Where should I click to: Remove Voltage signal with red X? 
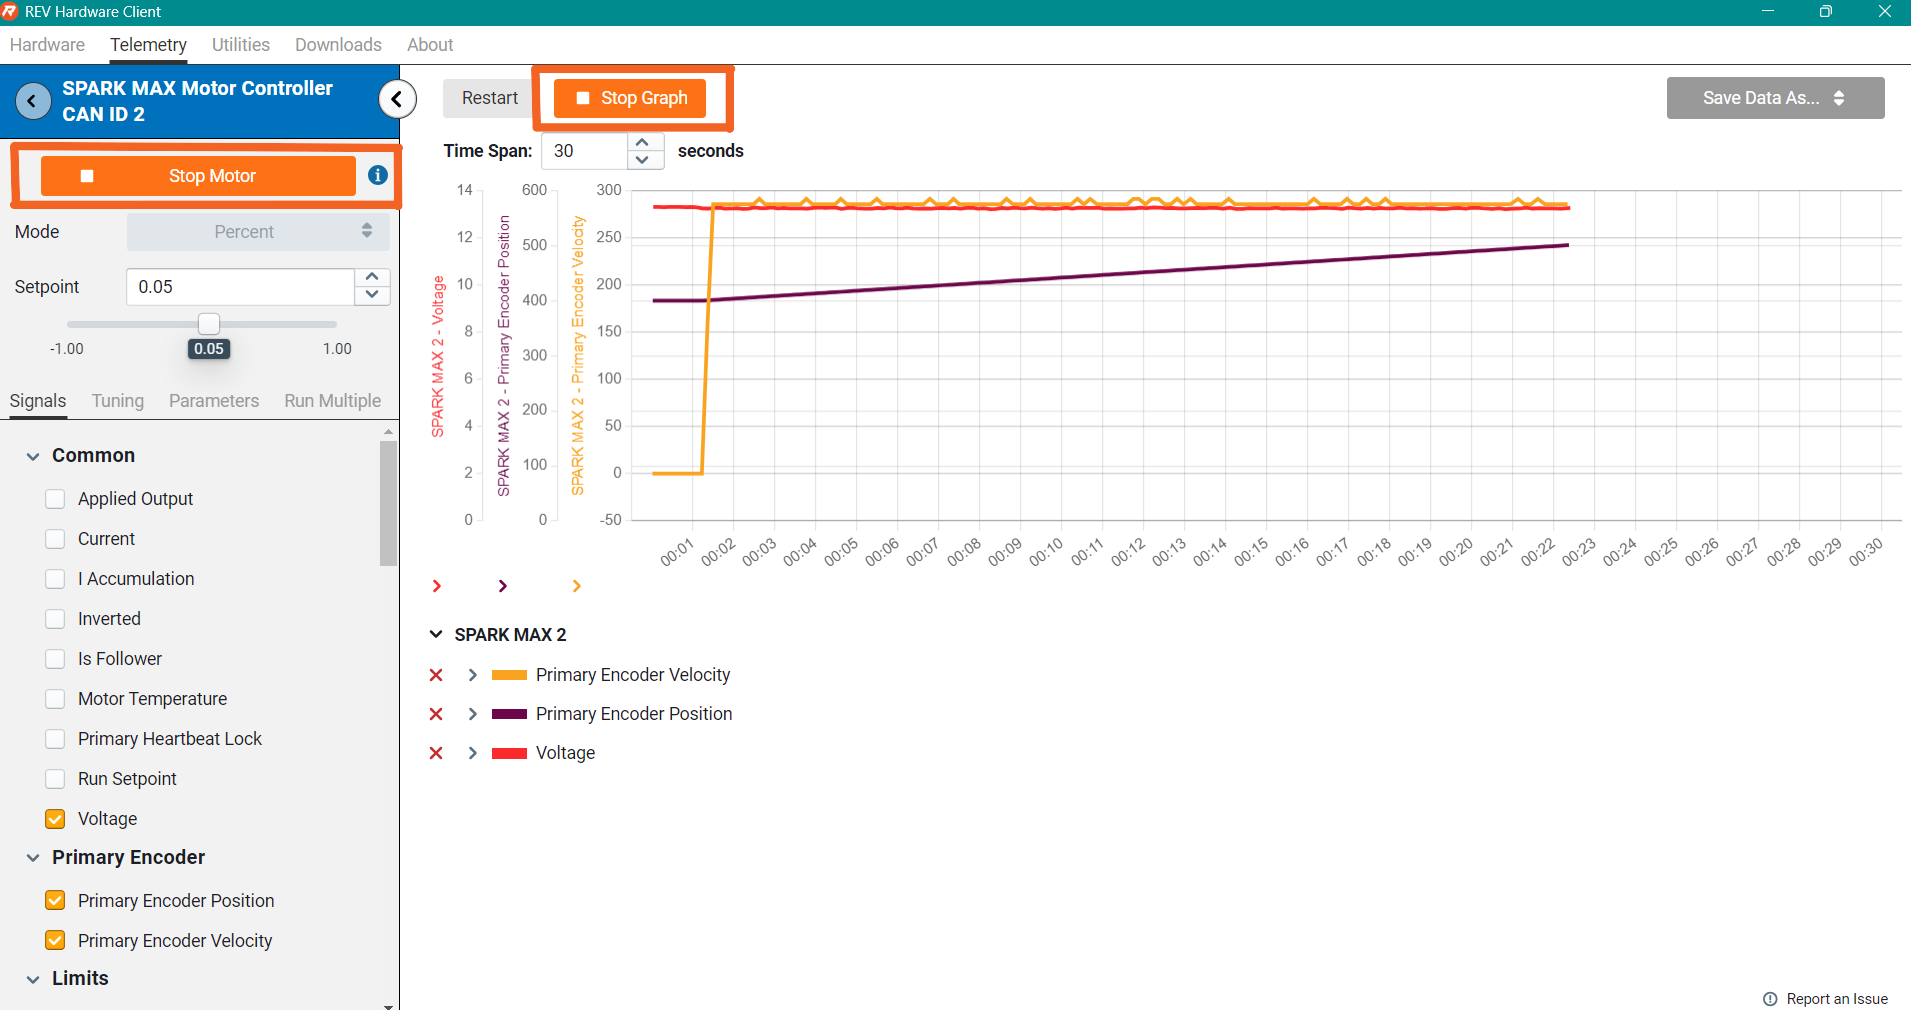point(436,753)
